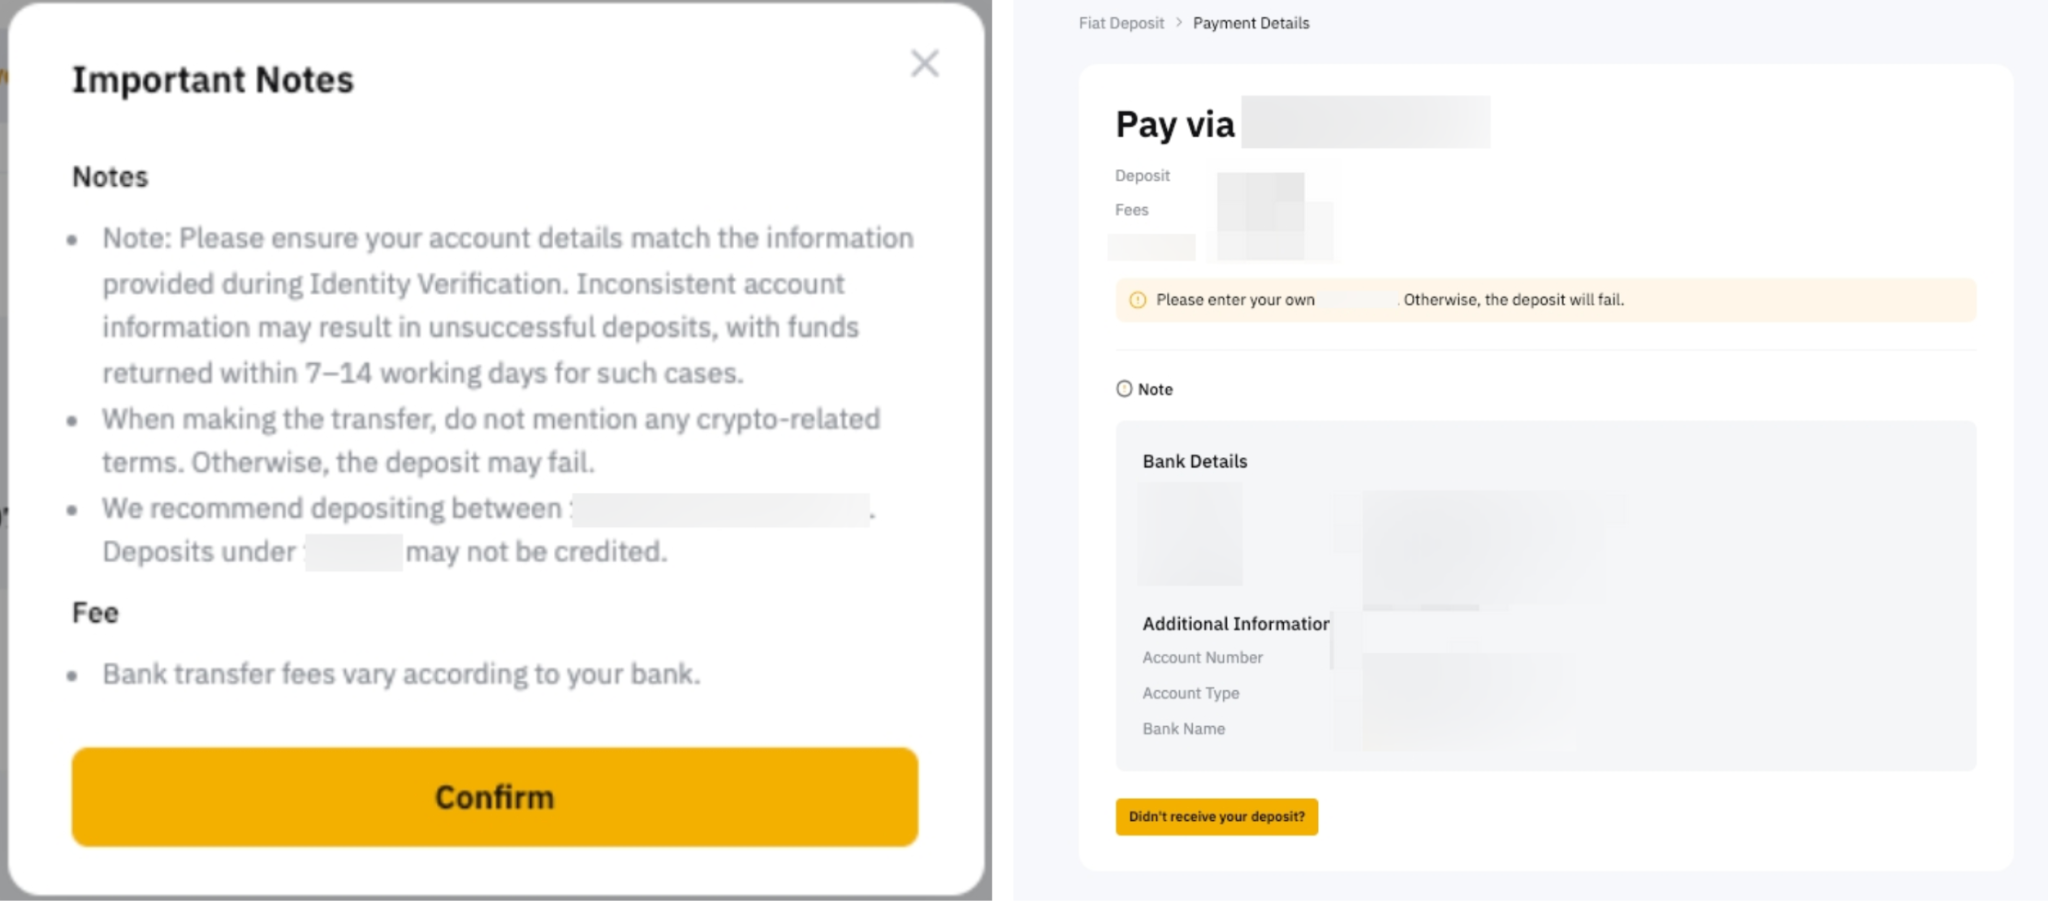Click the Pay via heading
Screen dimensions: 2048x901
click(1175, 125)
